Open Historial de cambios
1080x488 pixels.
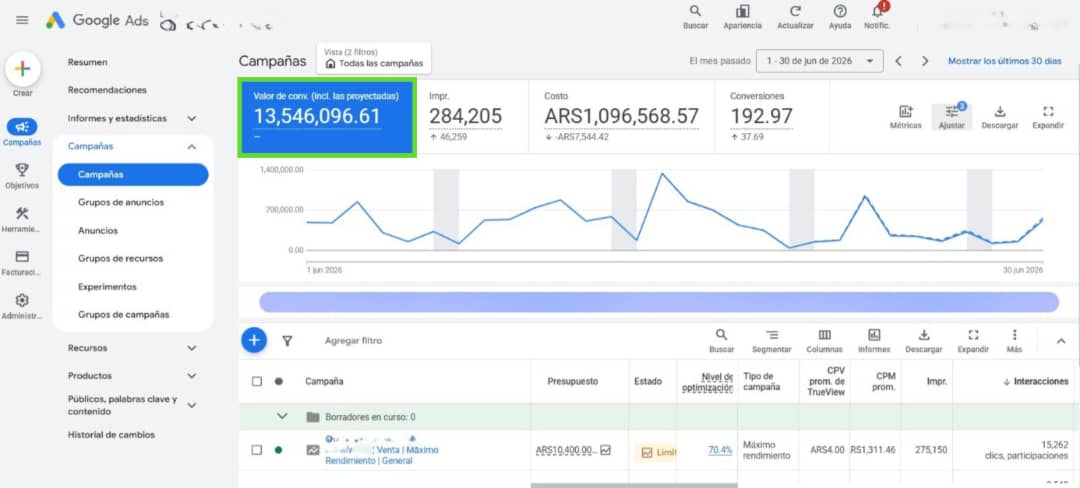111,435
